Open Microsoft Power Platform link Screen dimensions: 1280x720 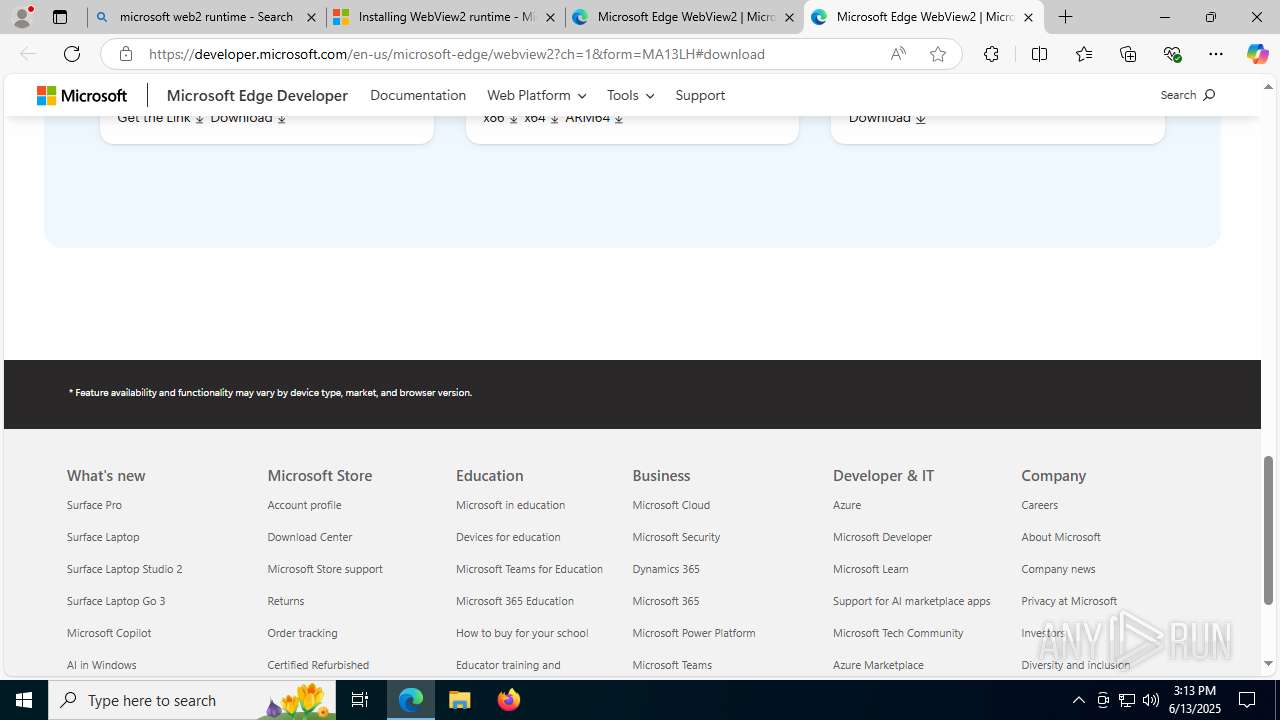[x=694, y=633]
